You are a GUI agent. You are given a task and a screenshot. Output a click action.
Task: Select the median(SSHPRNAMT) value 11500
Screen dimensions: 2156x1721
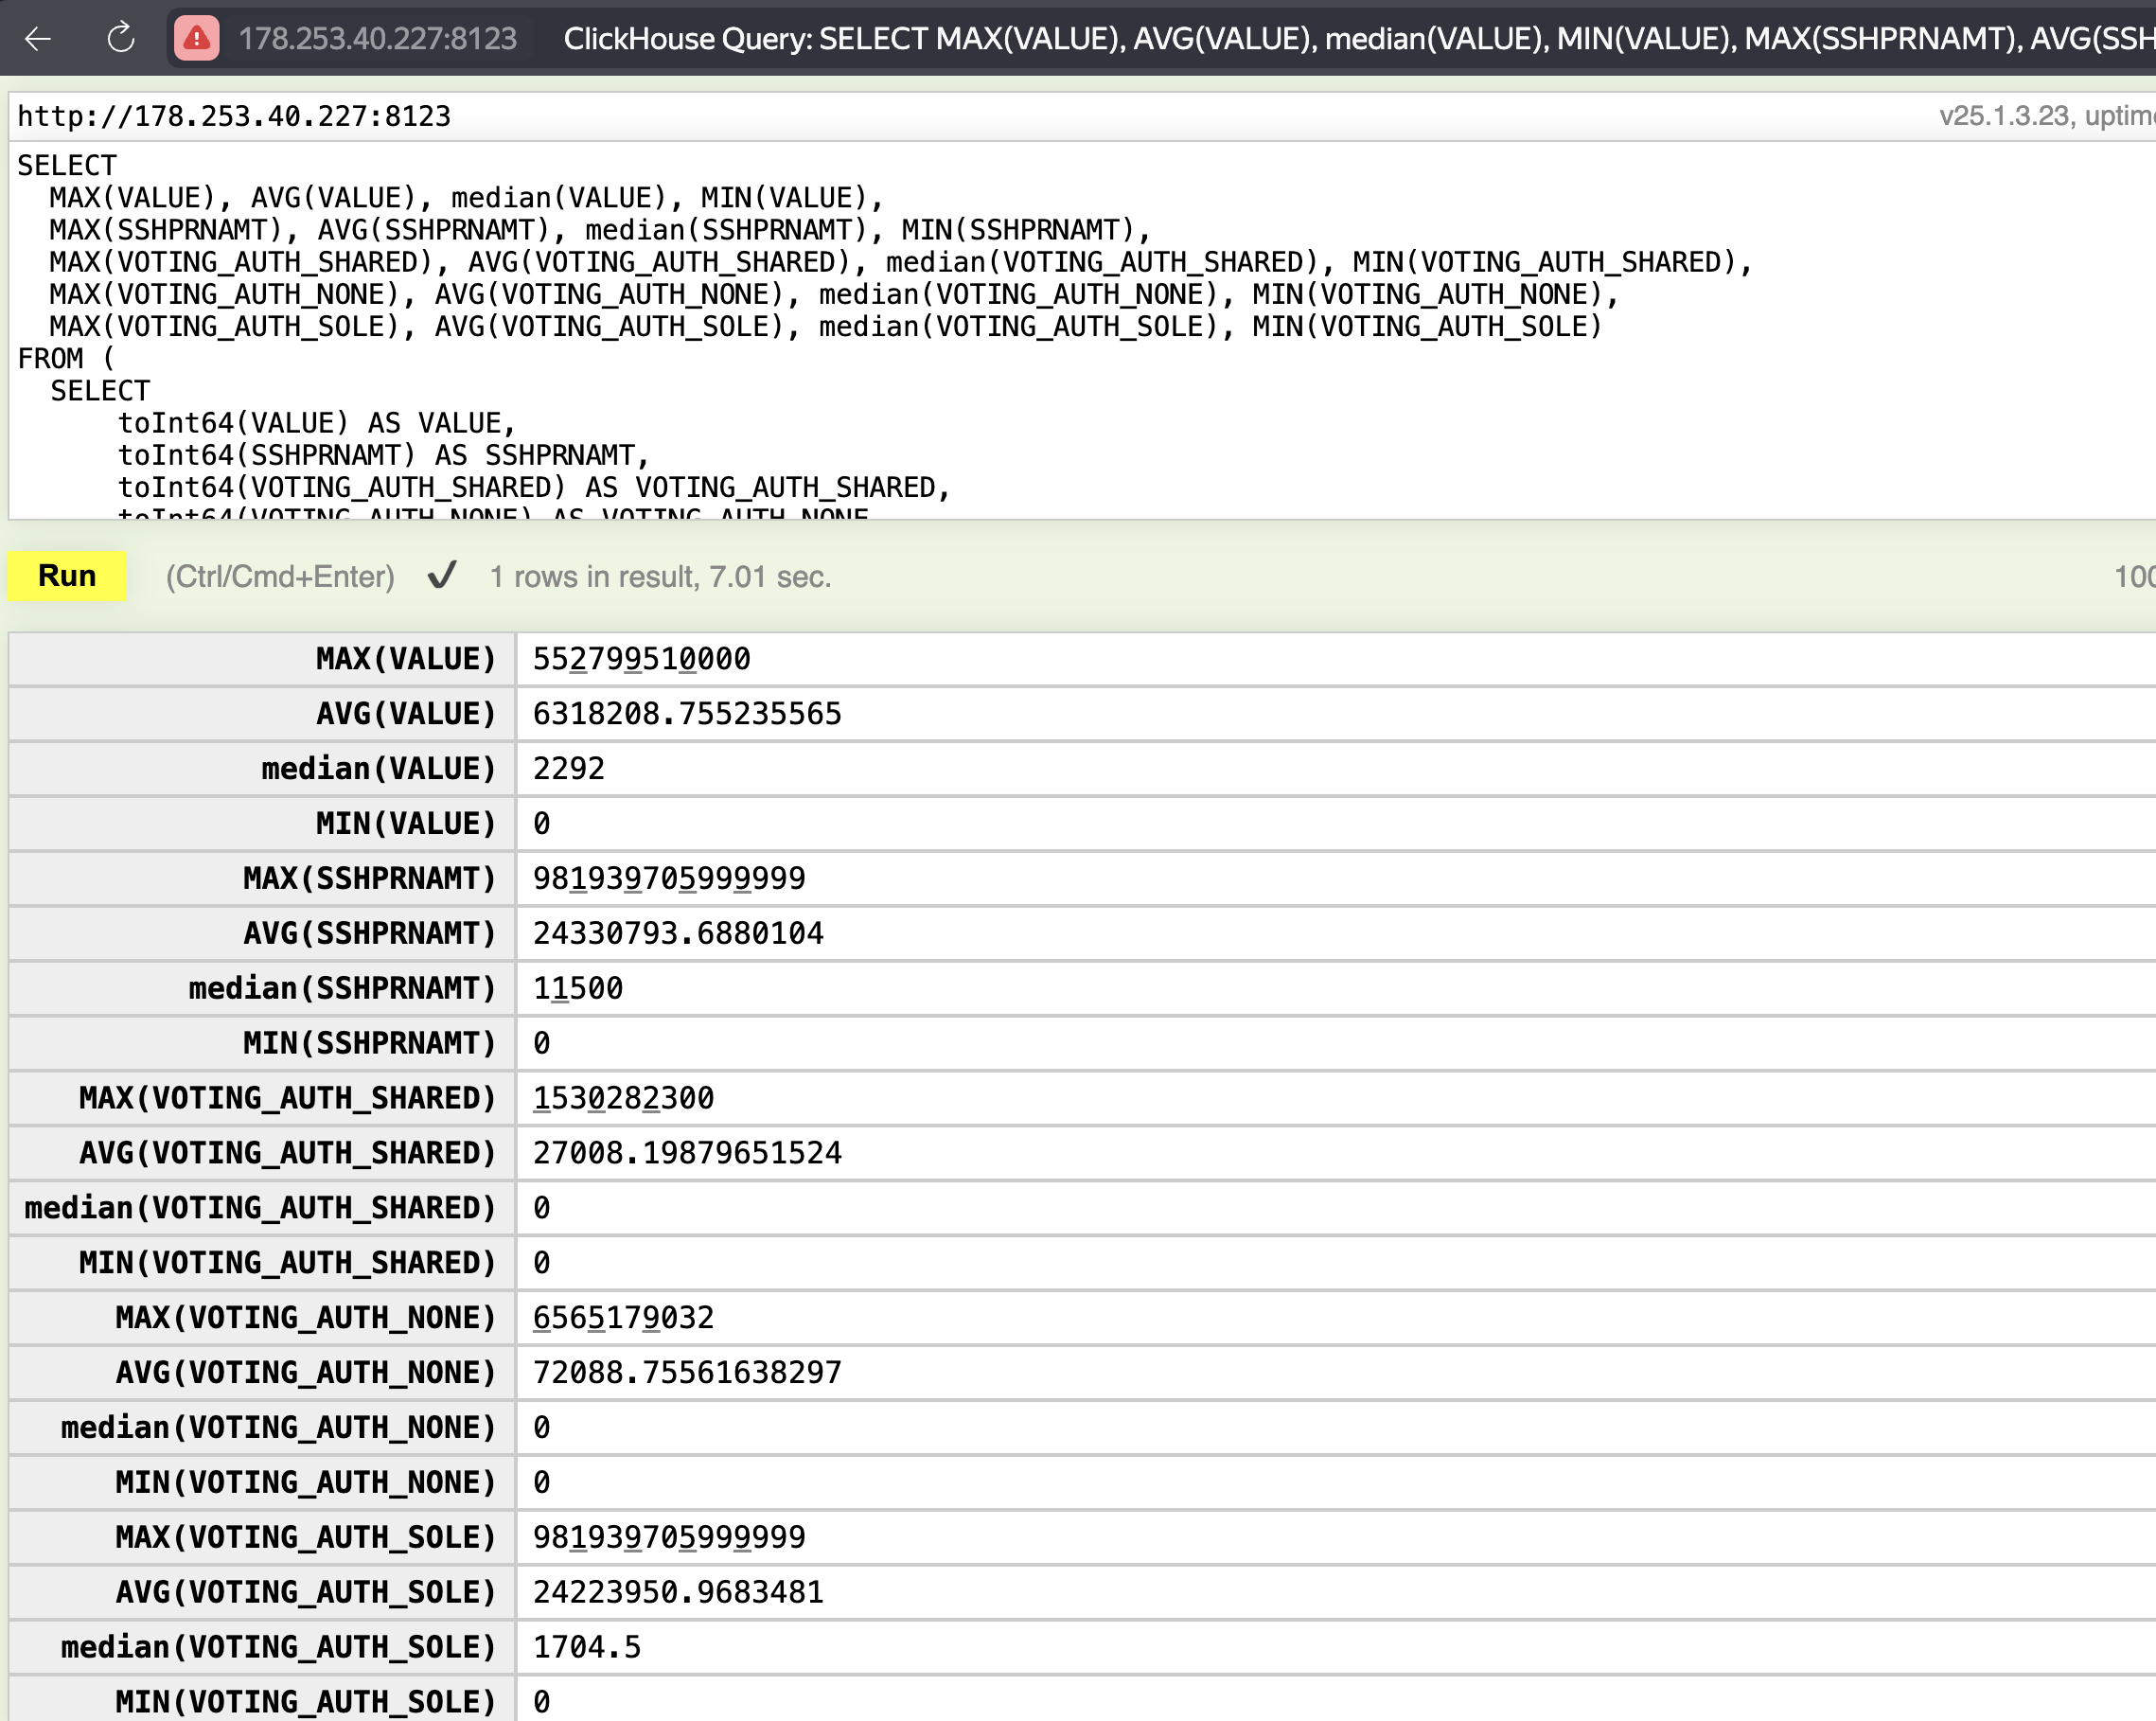click(x=577, y=989)
